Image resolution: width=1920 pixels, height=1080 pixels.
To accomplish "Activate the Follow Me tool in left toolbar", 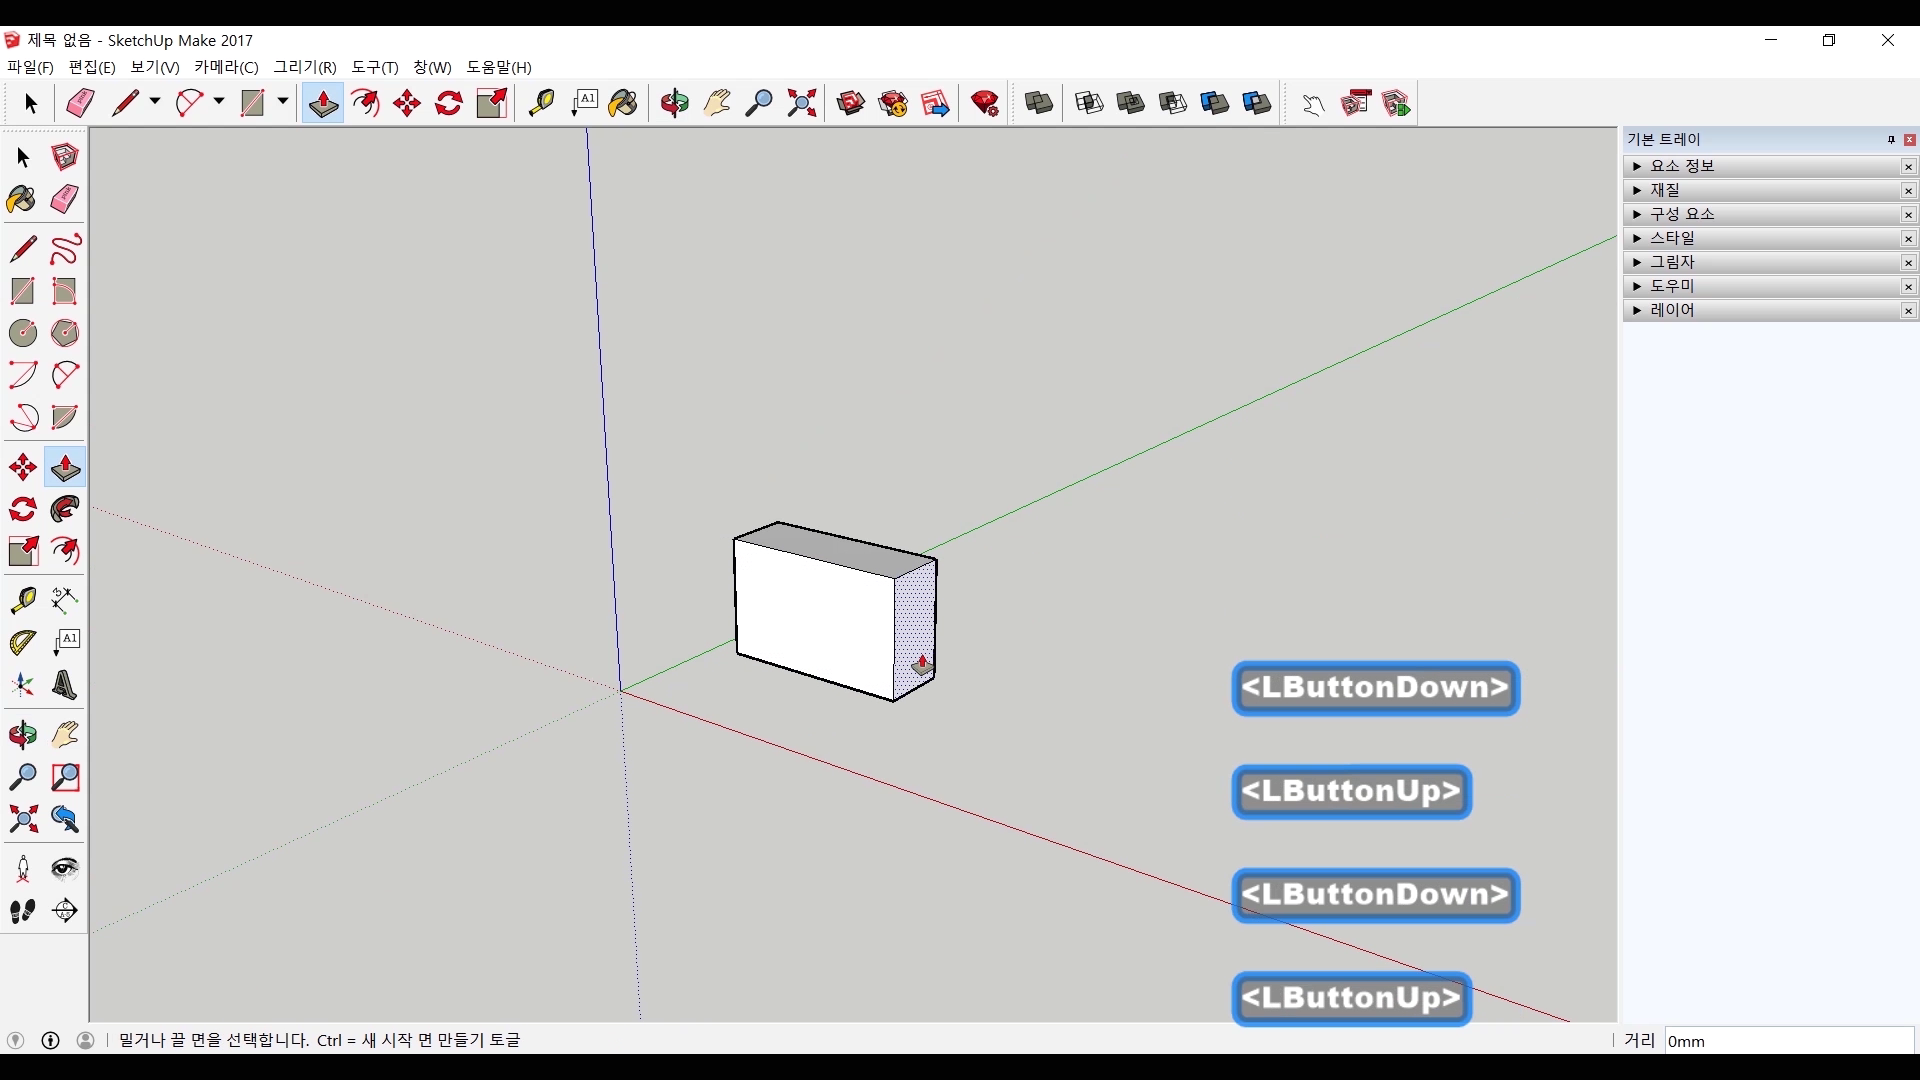I will [65, 510].
